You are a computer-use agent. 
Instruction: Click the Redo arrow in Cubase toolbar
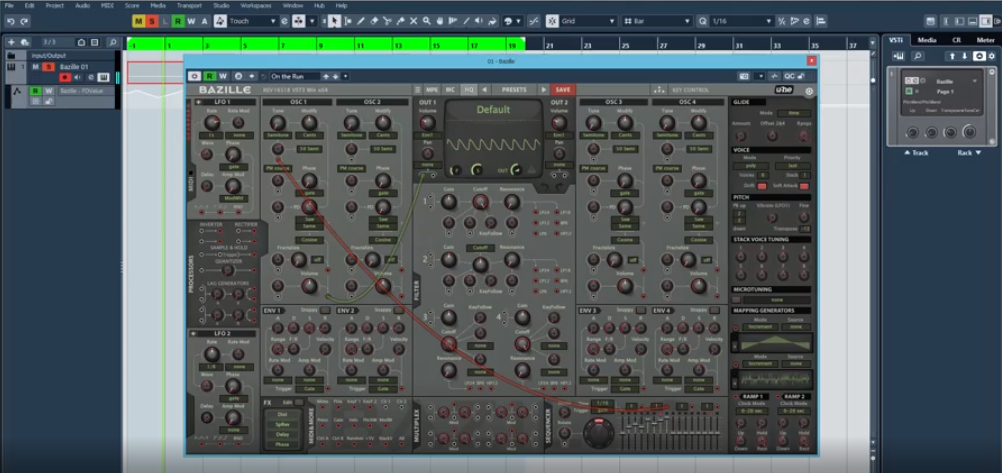pyautogui.click(x=24, y=21)
